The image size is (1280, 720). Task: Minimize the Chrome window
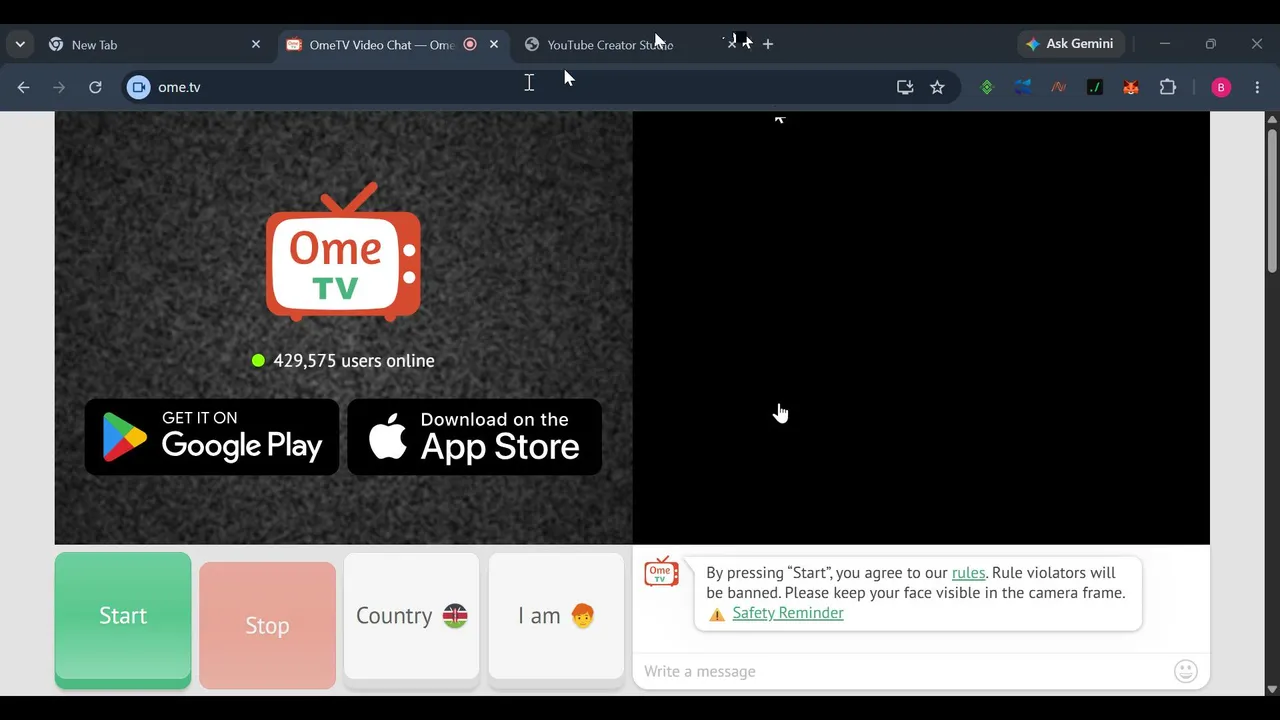point(1164,44)
